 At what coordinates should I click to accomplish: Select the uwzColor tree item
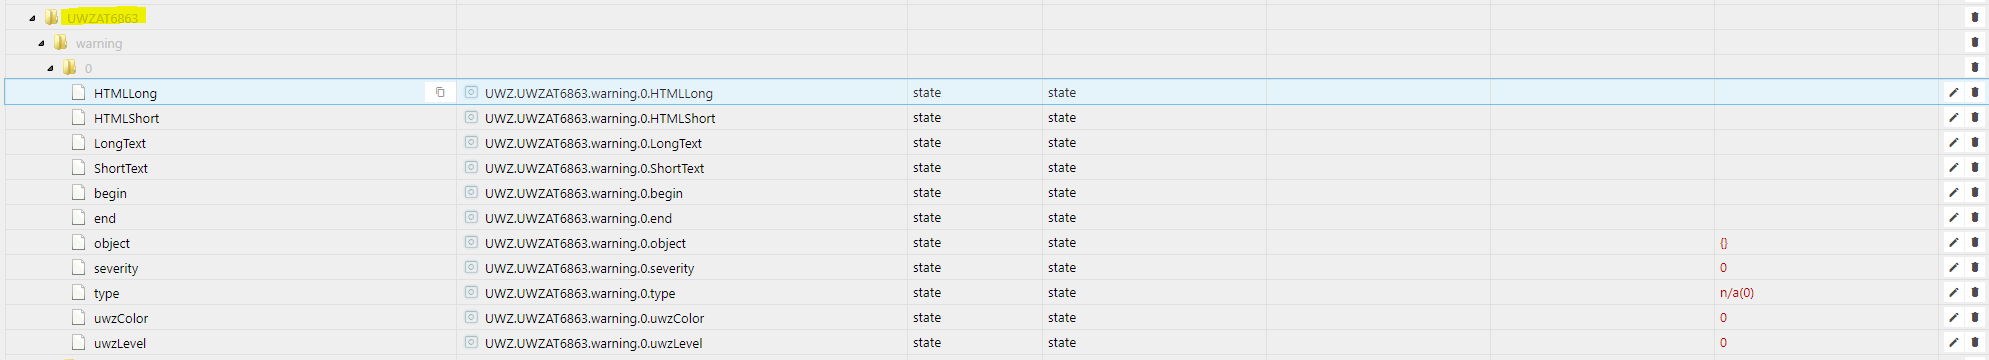click(121, 318)
